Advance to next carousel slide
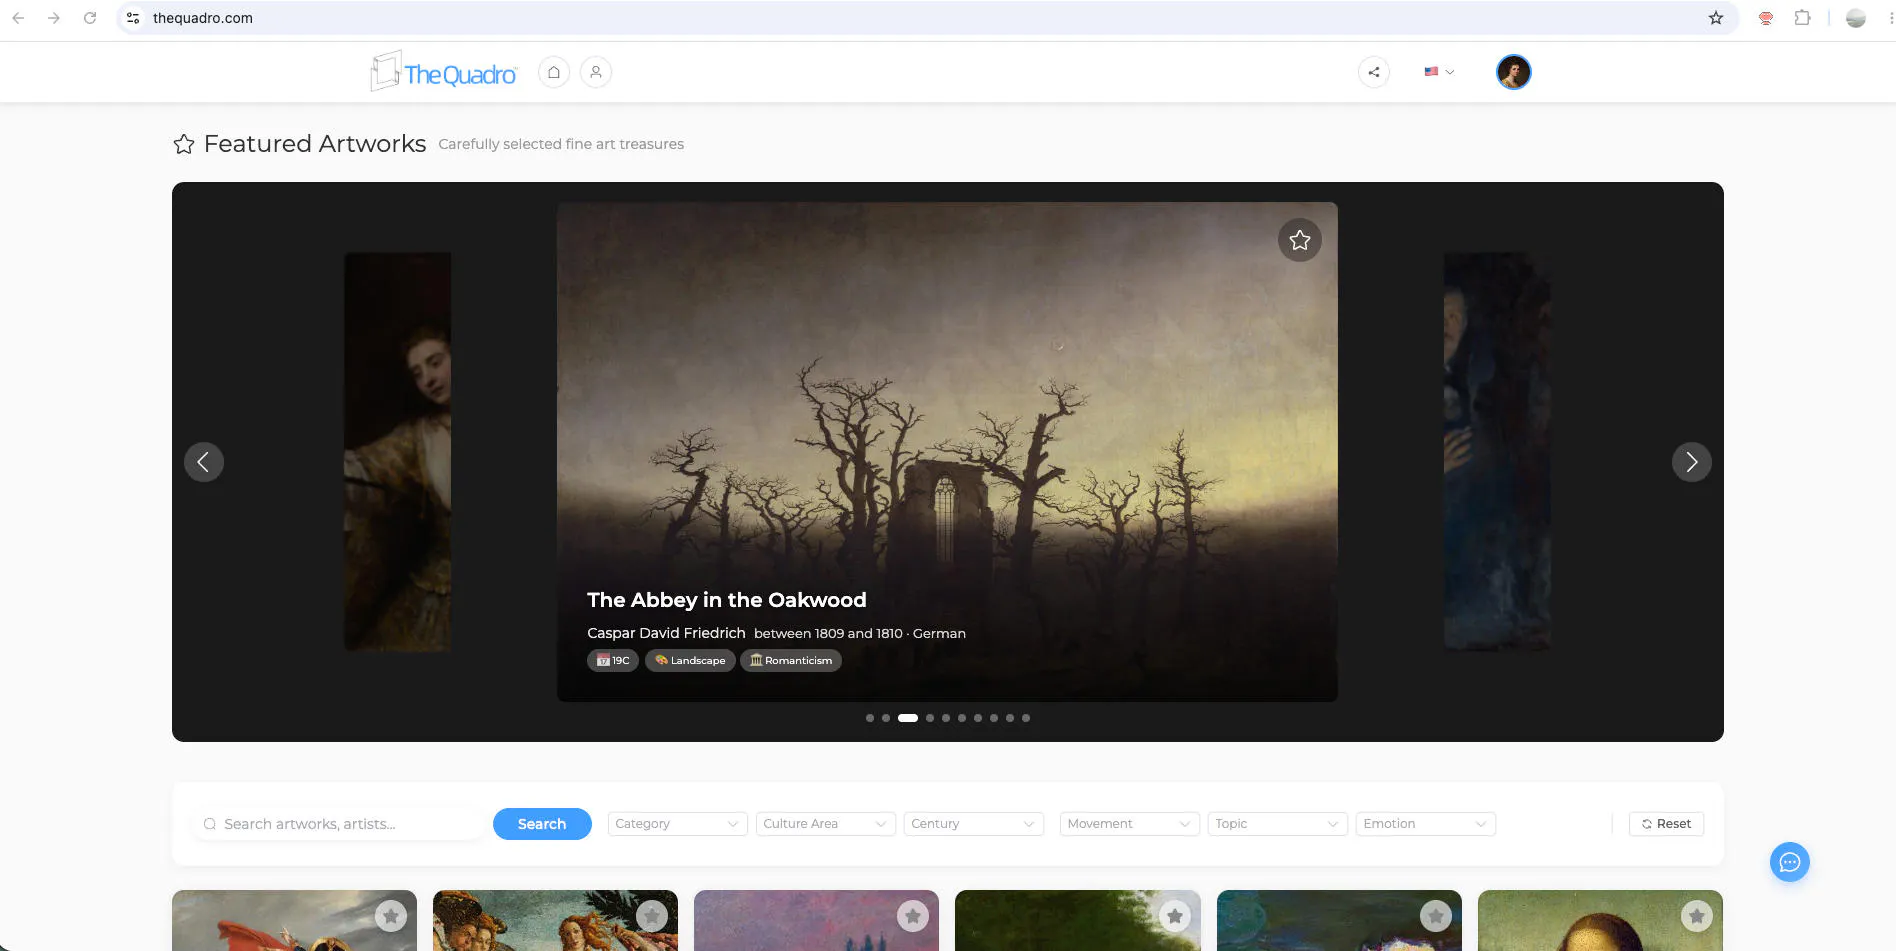This screenshot has width=1896, height=951. (x=1692, y=462)
